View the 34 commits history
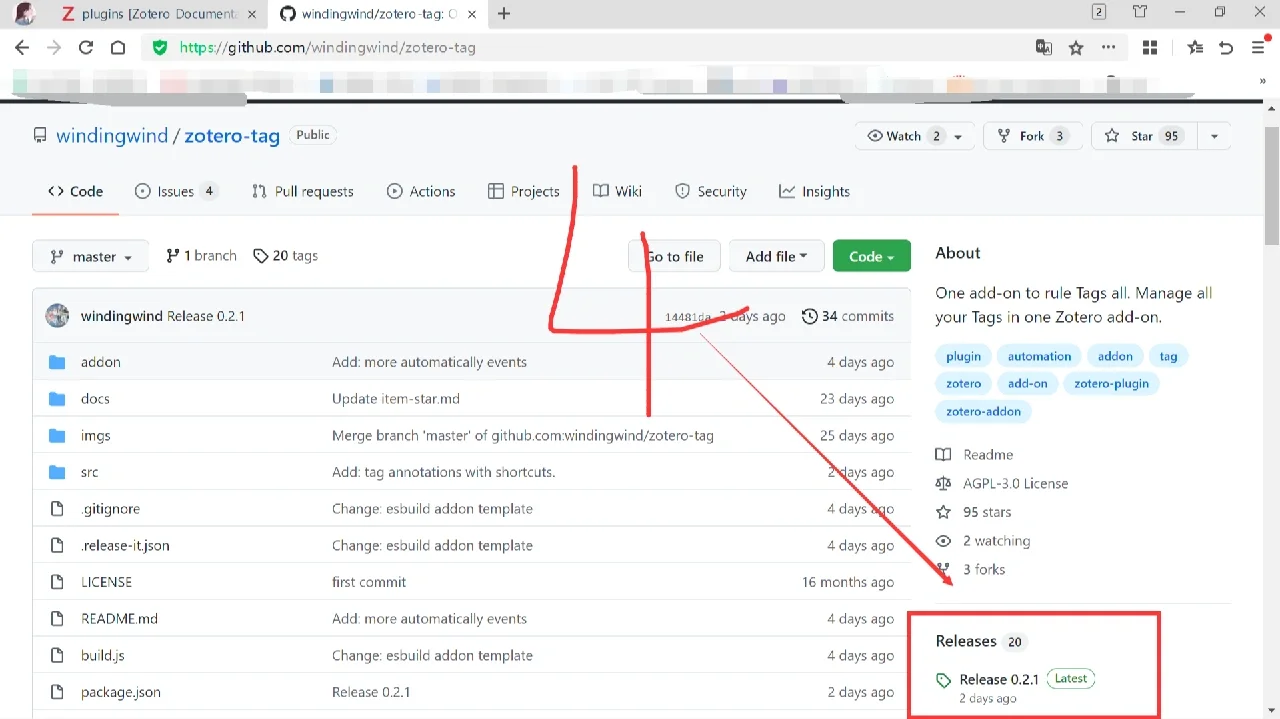This screenshot has width=1280, height=719. pos(848,316)
